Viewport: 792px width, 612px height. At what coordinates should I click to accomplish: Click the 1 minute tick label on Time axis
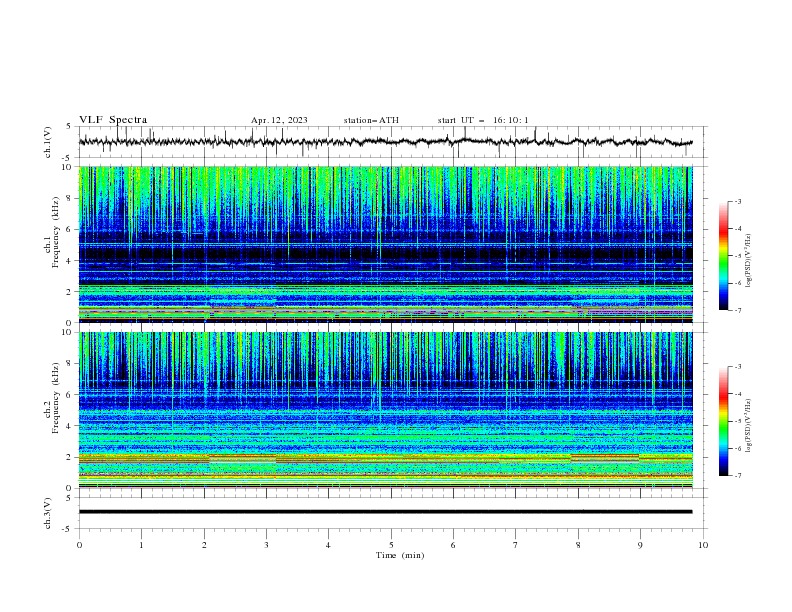point(141,545)
